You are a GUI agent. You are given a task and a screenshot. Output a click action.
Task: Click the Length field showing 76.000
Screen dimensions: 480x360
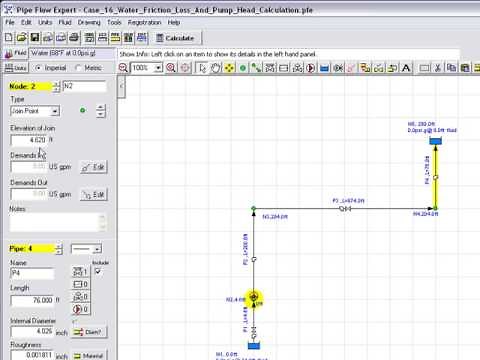click(x=32, y=300)
